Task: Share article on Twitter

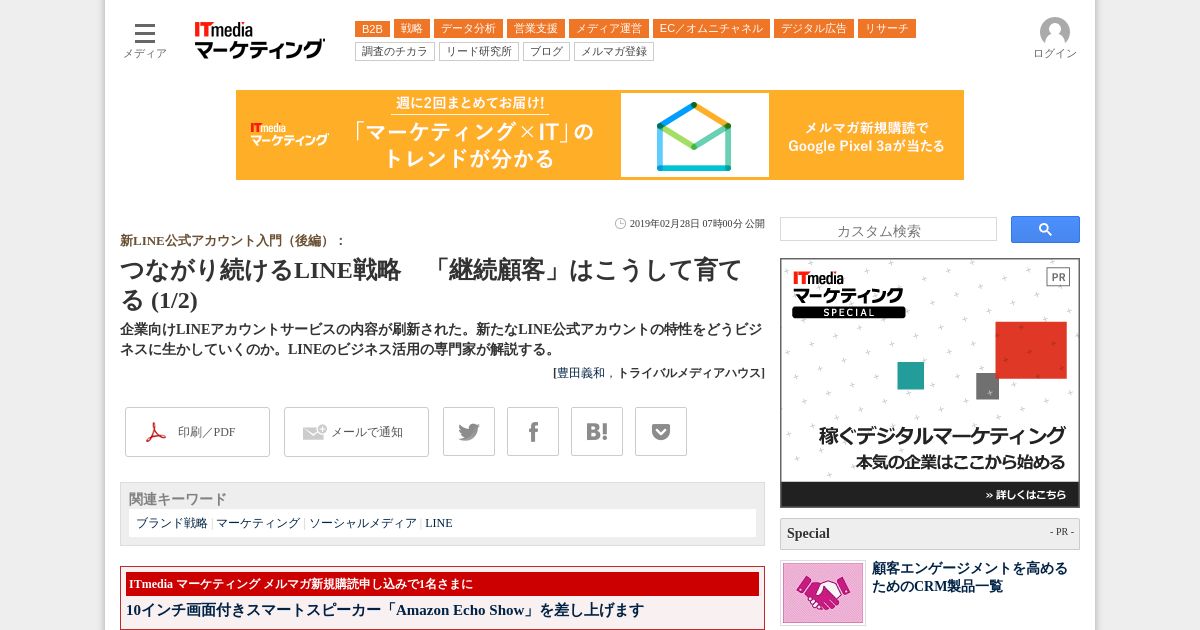Action: click(x=469, y=432)
